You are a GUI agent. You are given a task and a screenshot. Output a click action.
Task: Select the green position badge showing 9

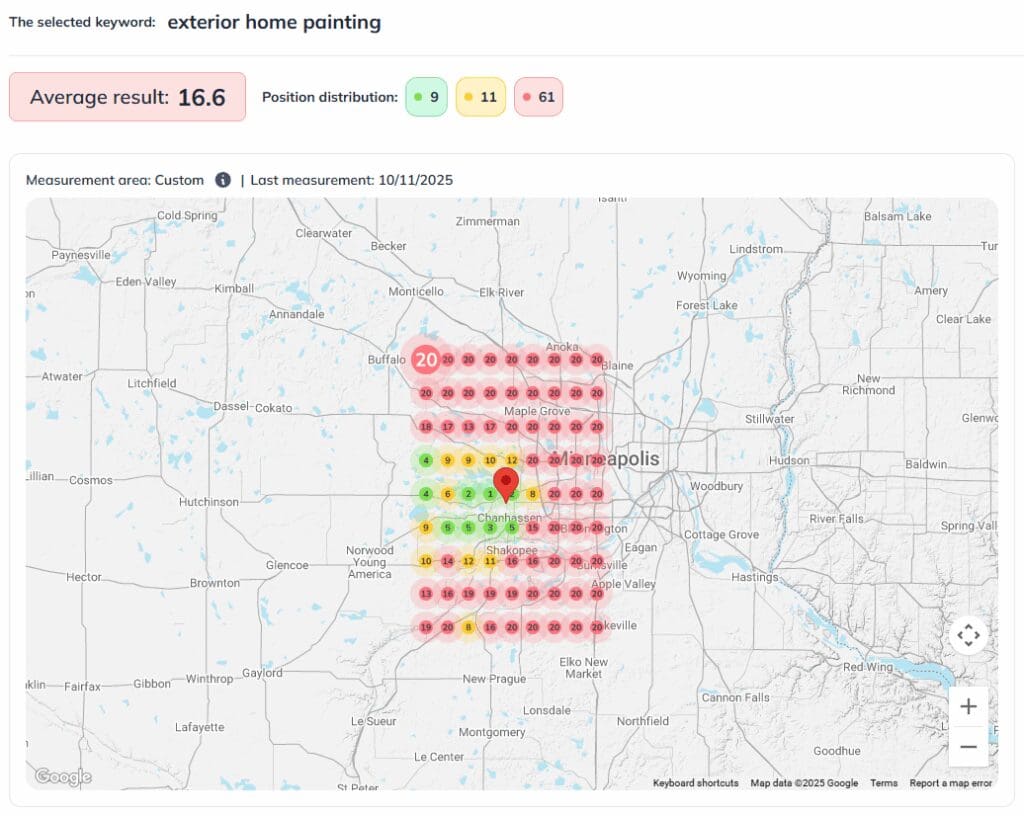pyautogui.click(x=427, y=97)
